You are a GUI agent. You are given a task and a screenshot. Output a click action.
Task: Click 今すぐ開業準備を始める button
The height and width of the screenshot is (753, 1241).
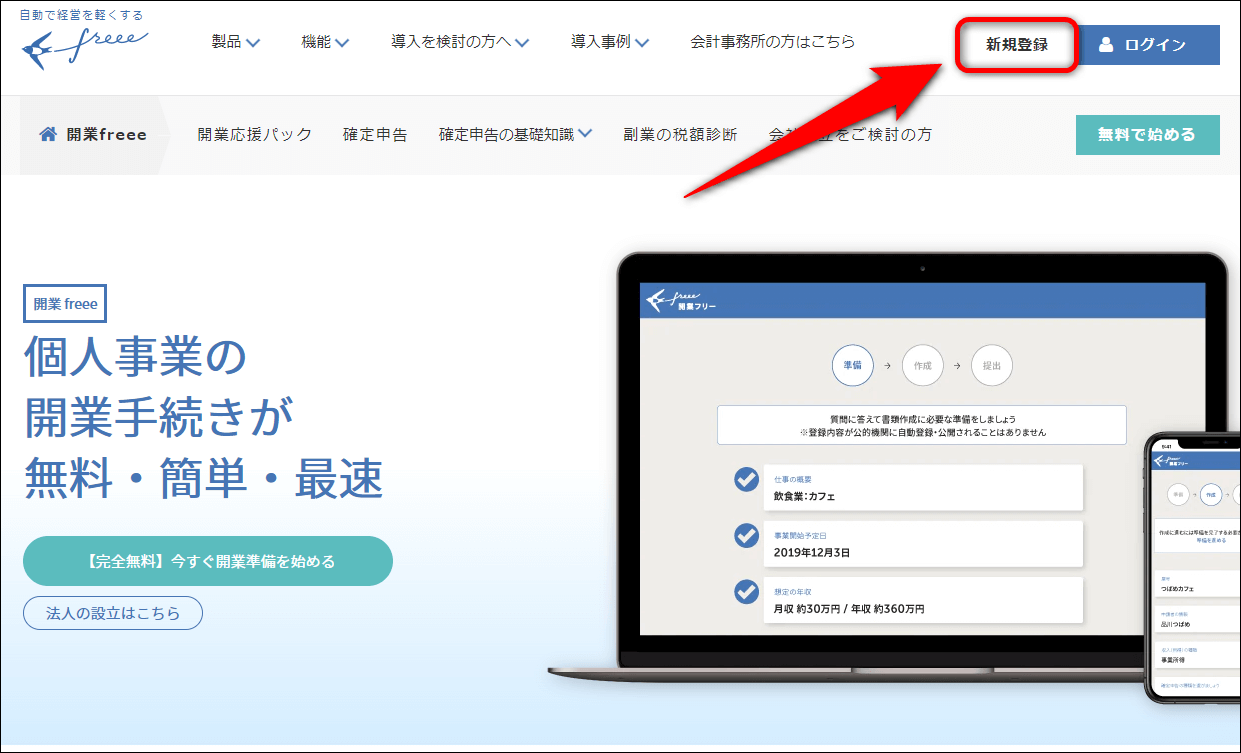208,561
